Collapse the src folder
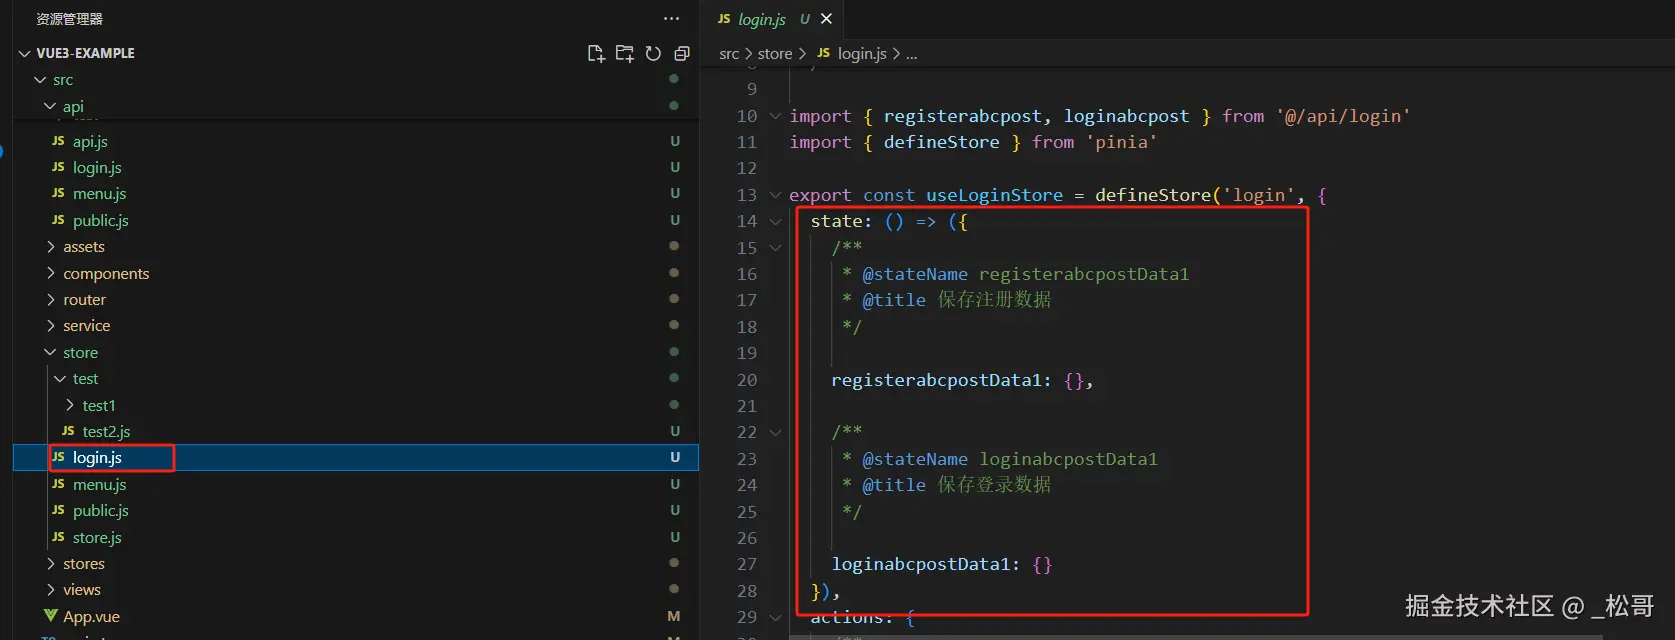Image resolution: width=1675 pixels, height=640 pixels. coord(41,80)
